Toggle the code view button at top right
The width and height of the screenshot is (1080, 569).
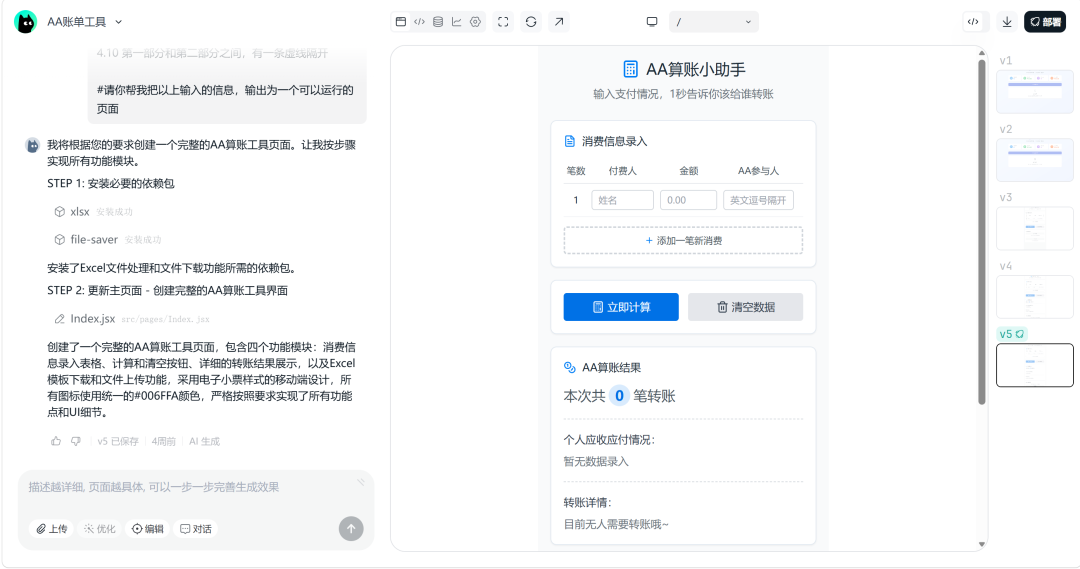click(973, 22)
